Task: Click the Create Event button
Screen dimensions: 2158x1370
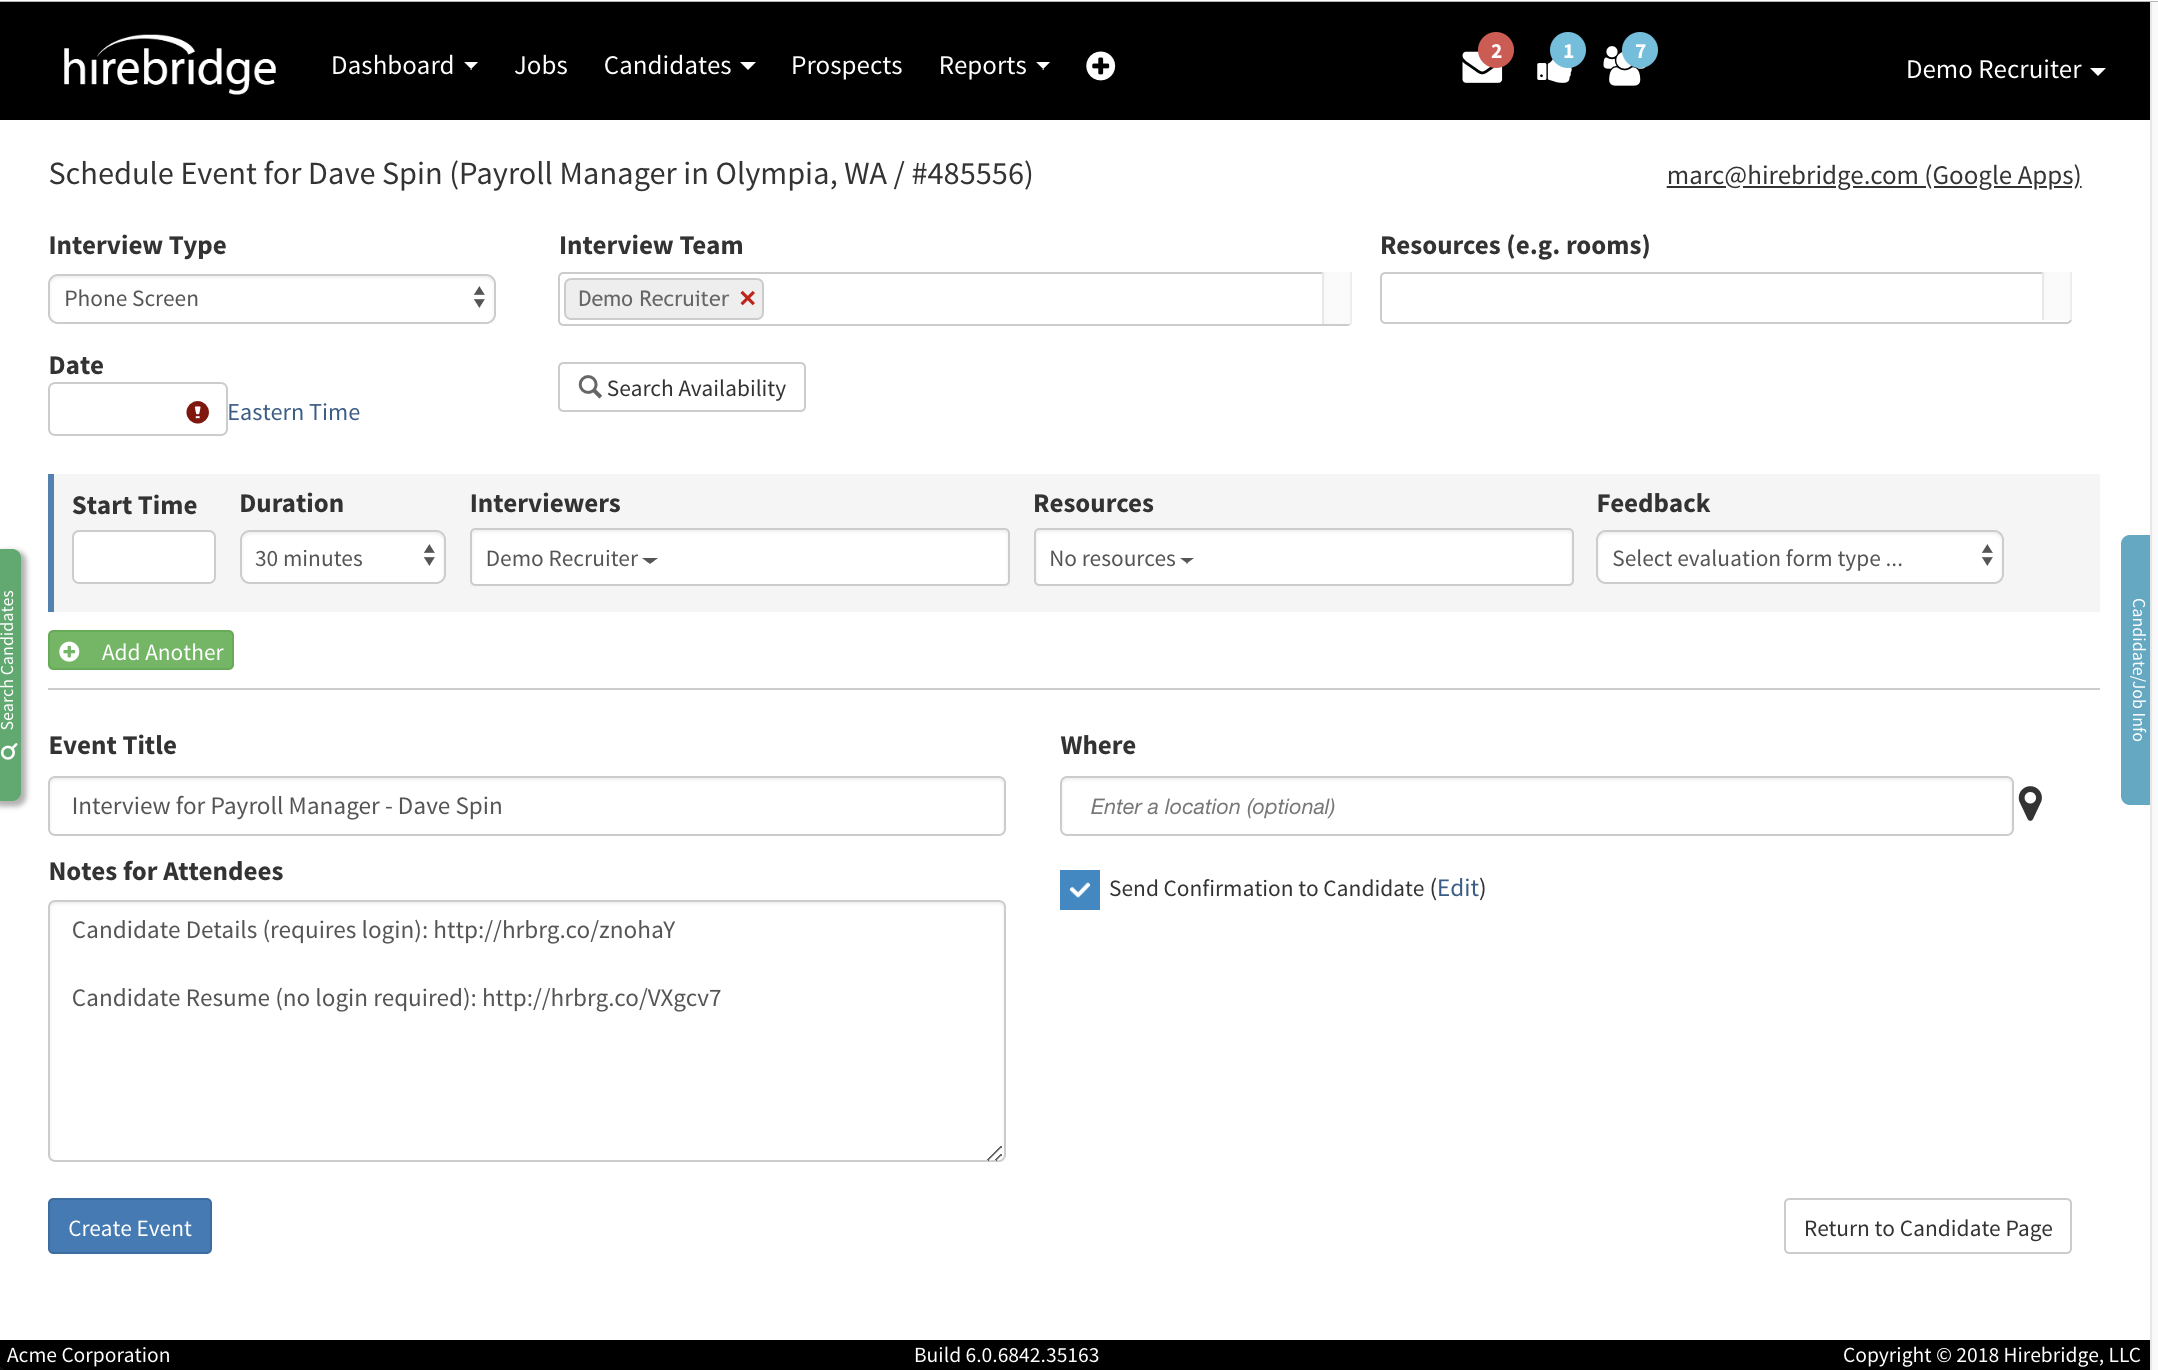Action: (129, 1226)
